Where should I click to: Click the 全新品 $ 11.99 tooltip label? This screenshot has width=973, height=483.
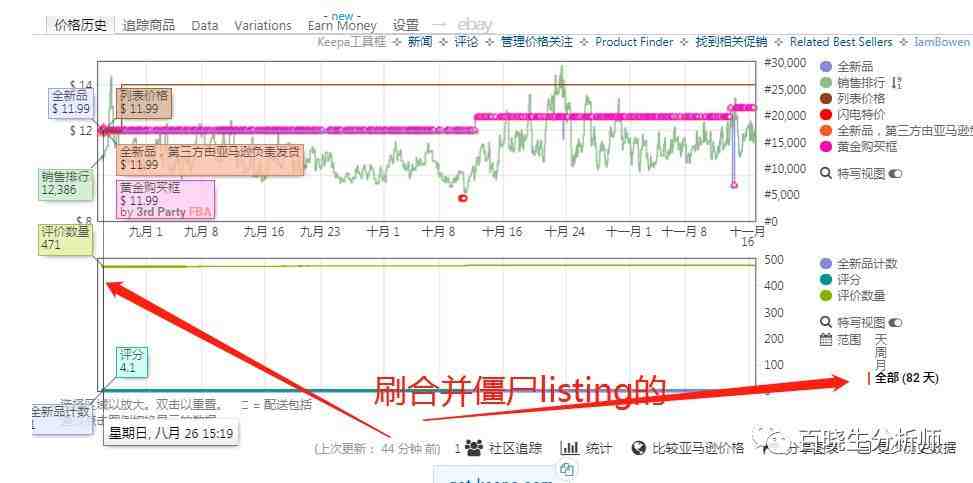point(72,102)
